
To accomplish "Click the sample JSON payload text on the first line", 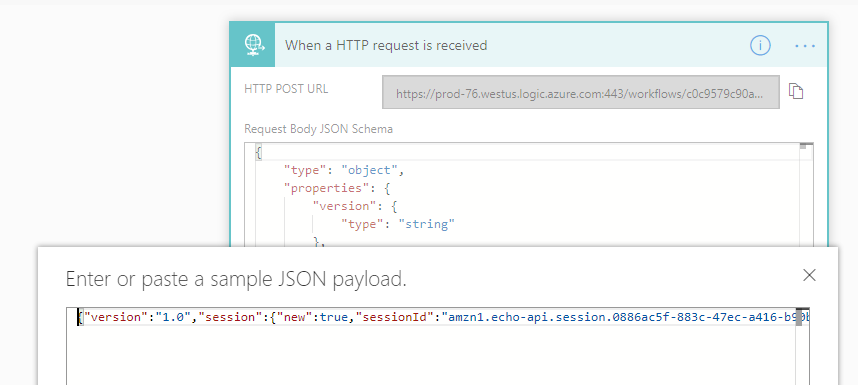I will pyautogui.click(x=443, y=317).
